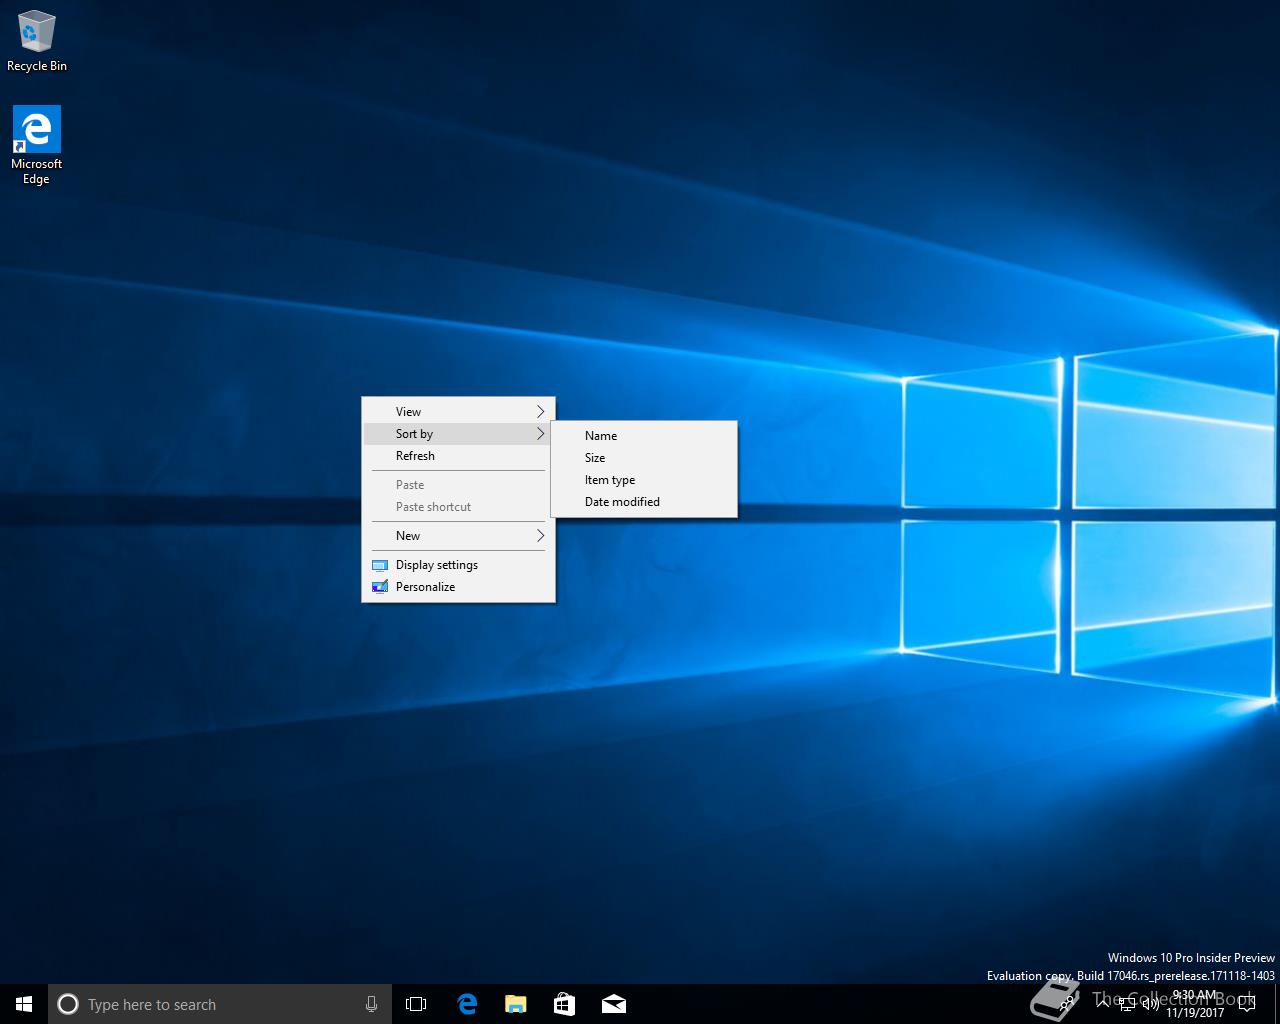Select Personalize from the context menu
The width and height of the screenshot is (1280, 1024).
(425, 587)
